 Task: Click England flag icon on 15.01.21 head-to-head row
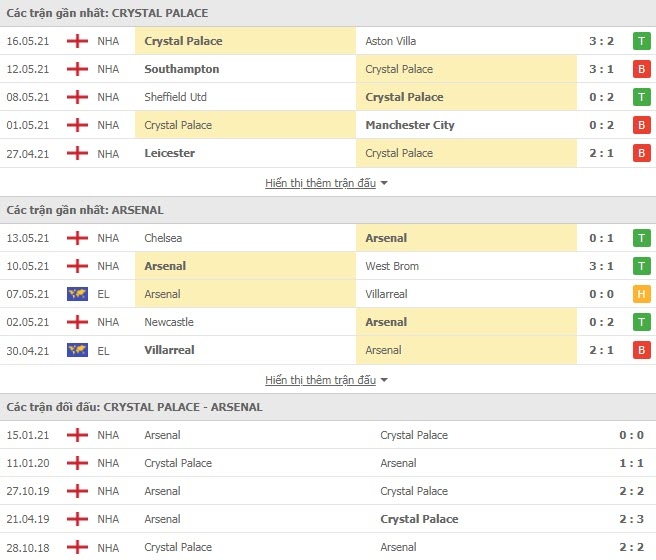(x=77, y=435)
